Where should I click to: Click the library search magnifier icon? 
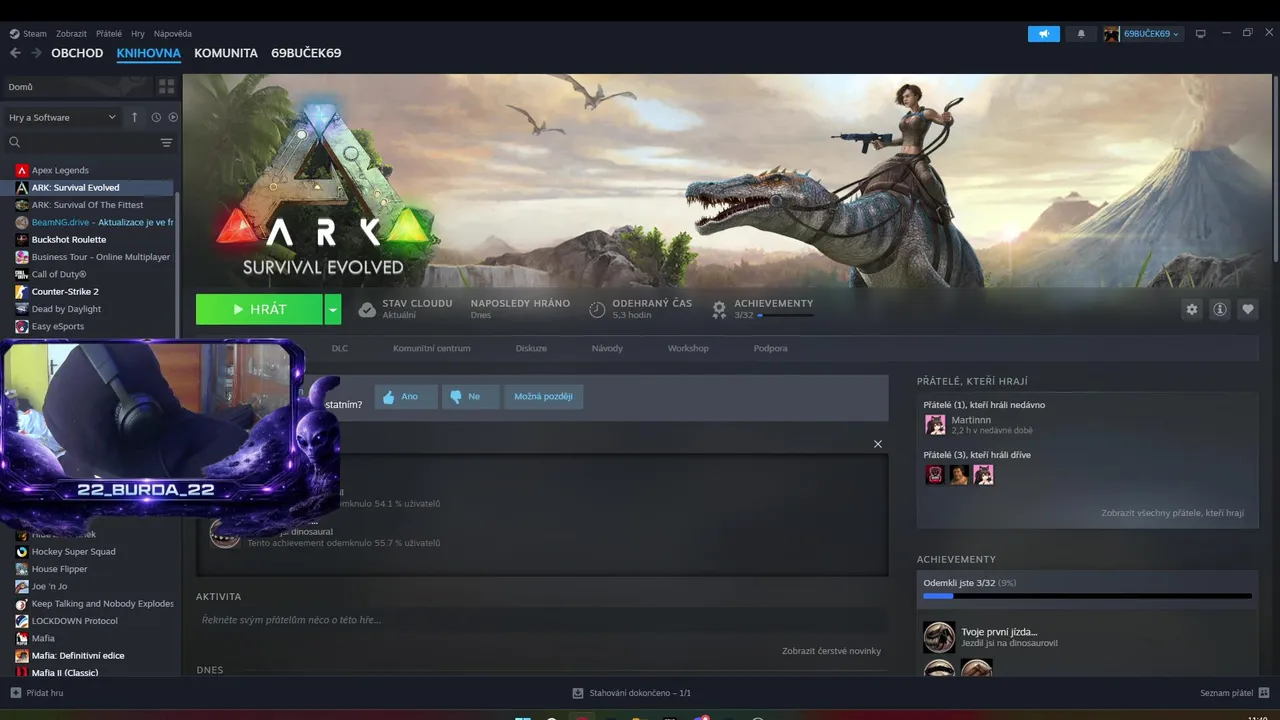coord(15,143)
